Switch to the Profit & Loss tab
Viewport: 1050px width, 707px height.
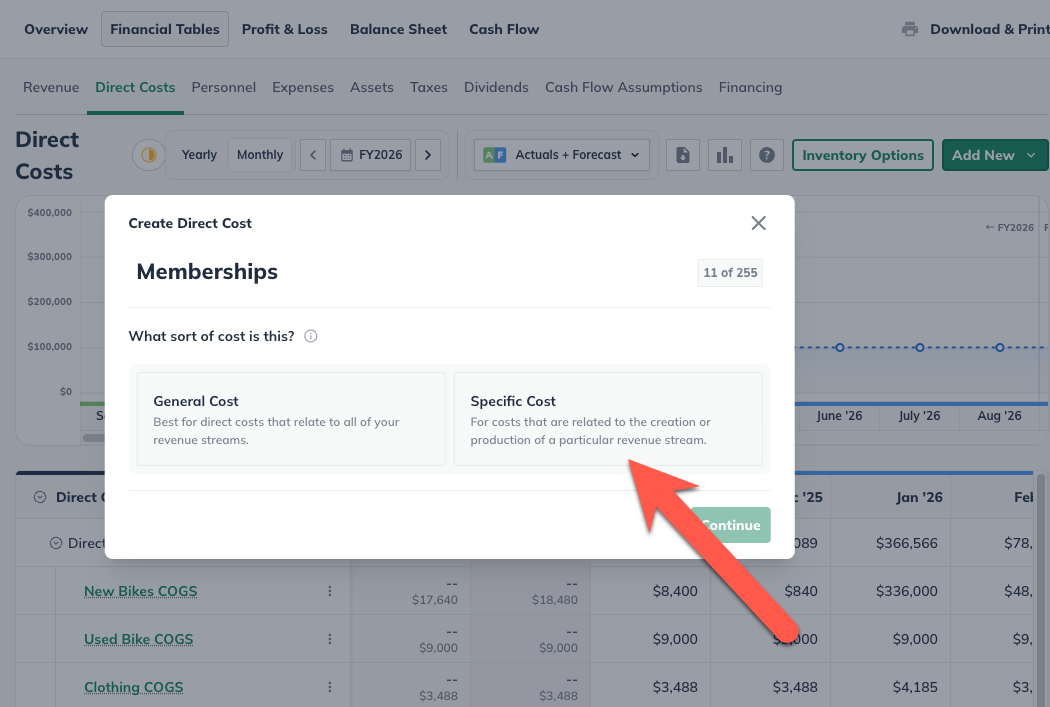[x=285, y=29]
